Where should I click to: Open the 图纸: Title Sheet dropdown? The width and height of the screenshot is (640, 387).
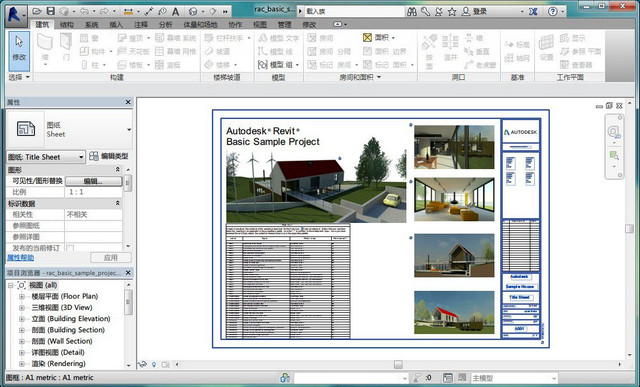[46, 157]
